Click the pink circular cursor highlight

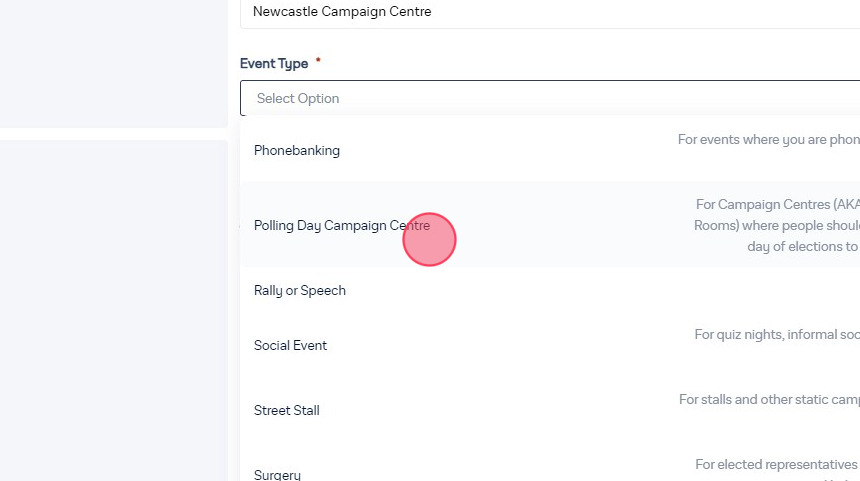(x=430, y=240)
